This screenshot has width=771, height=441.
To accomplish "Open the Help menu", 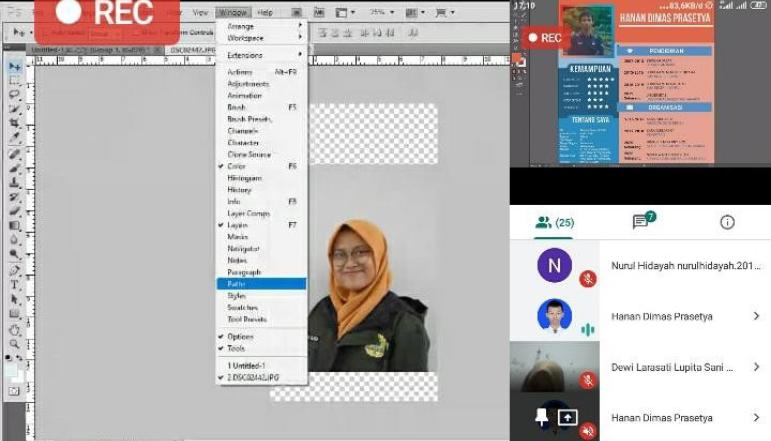I will 264,13.
